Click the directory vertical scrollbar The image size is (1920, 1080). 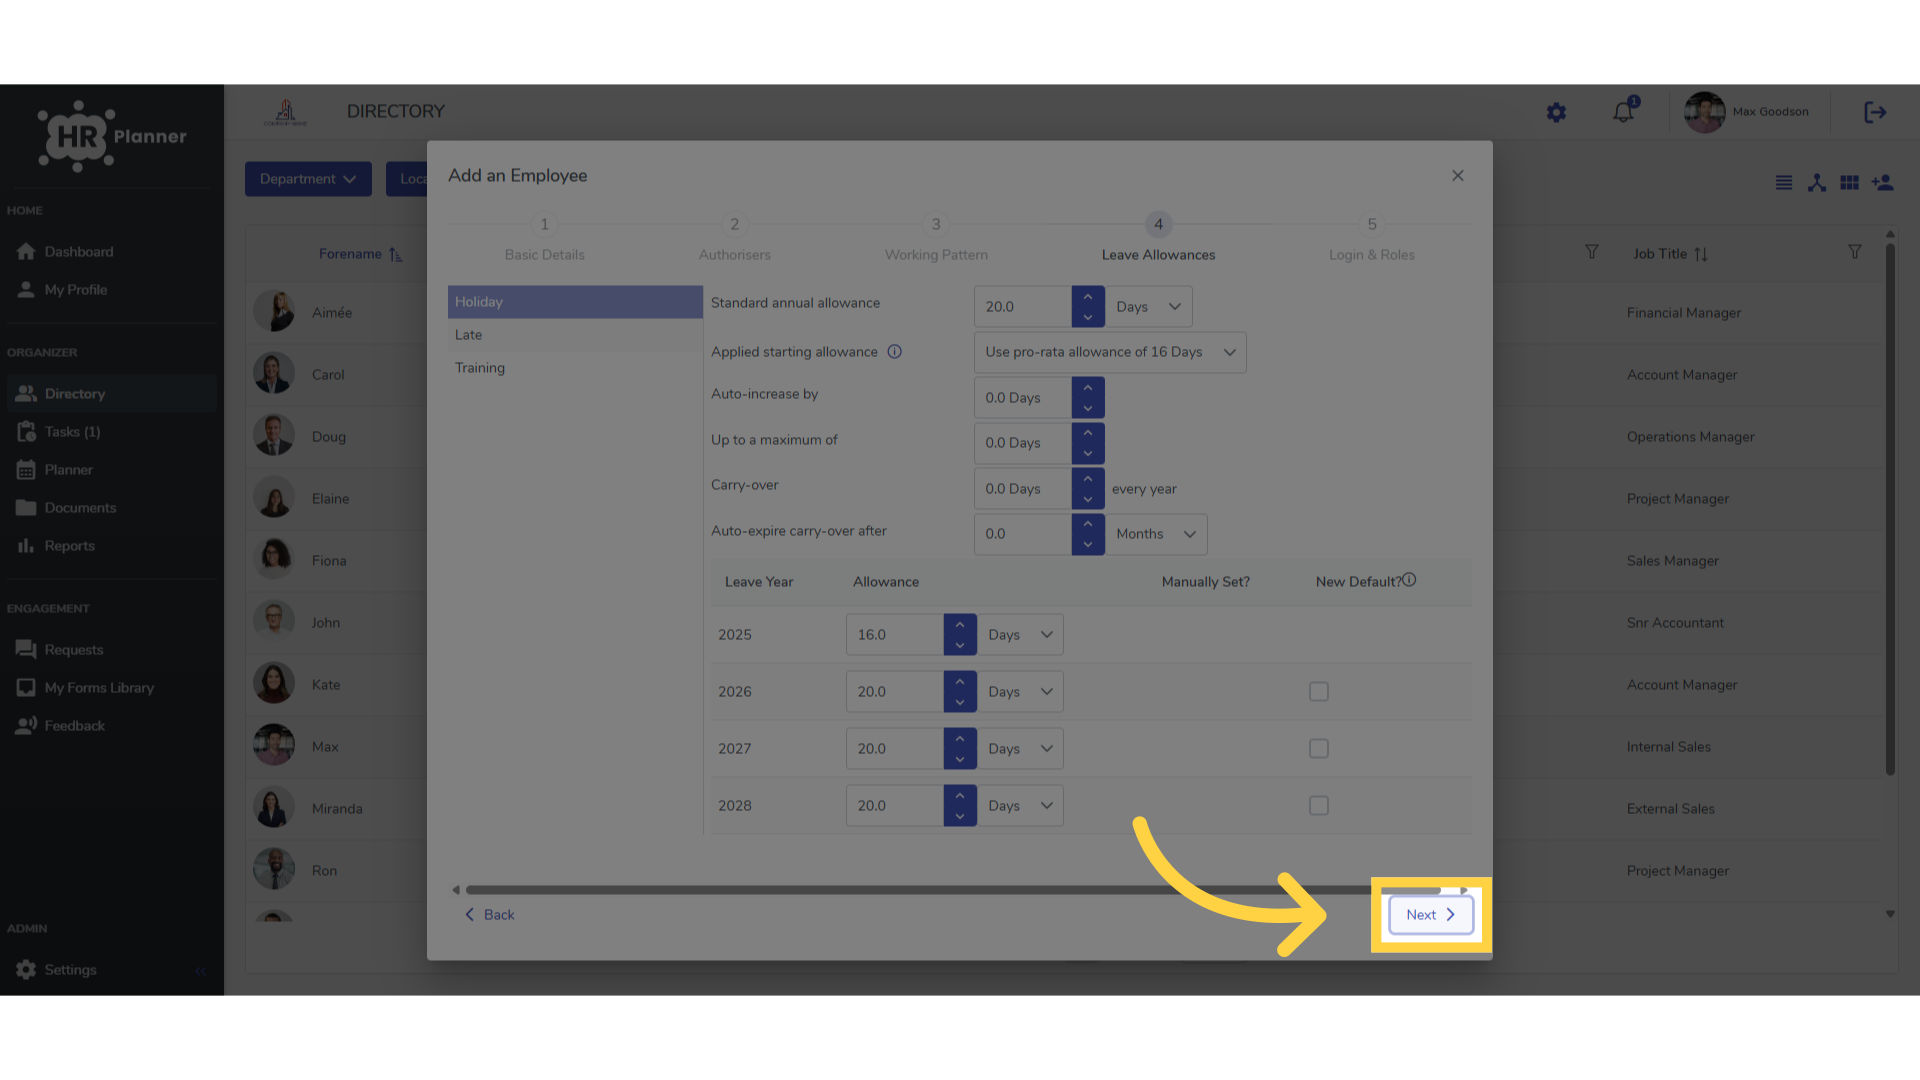pos(1890,510)
